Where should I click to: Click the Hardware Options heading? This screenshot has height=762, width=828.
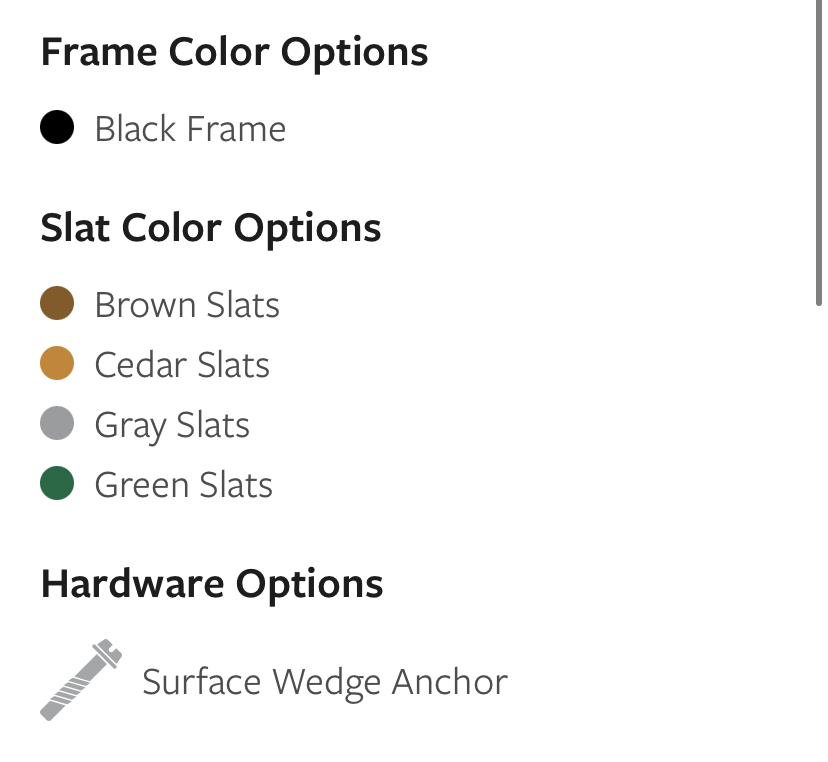(212, 585)
